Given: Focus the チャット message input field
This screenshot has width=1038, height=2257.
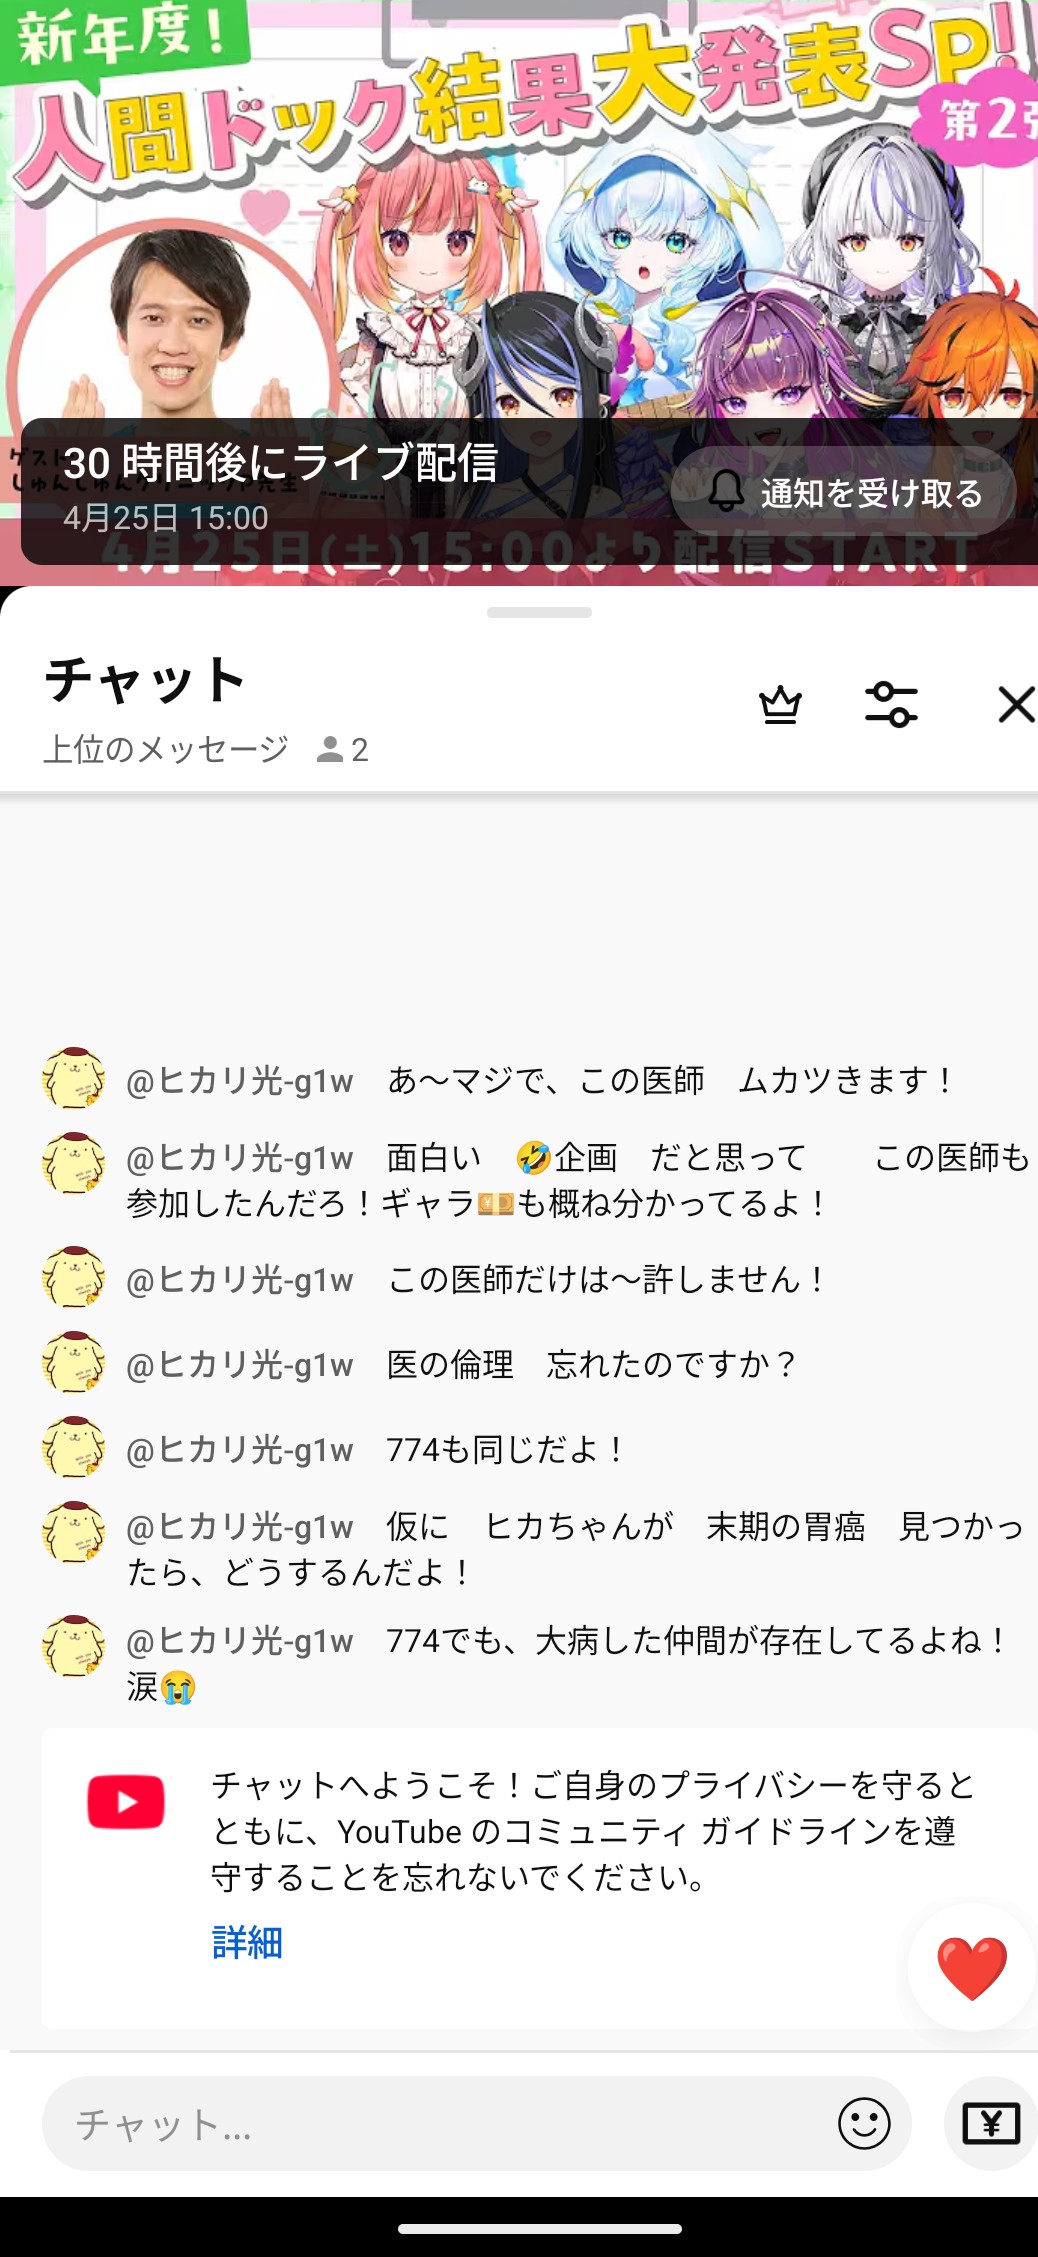Looking at the screenshot, I should pos(440,2123).
